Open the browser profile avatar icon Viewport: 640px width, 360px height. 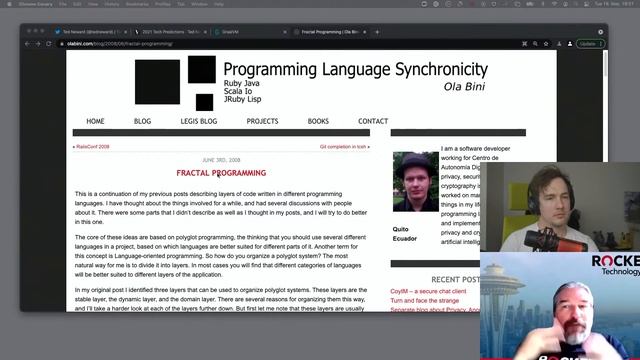(x=570, y=44)
